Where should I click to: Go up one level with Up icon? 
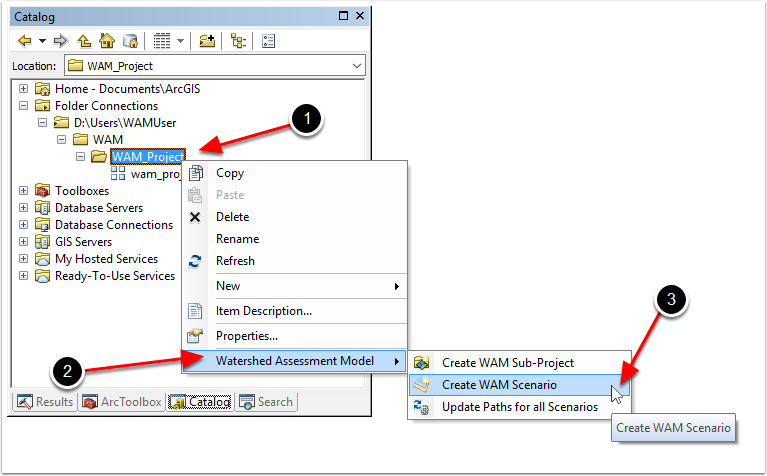click(85, 41)
